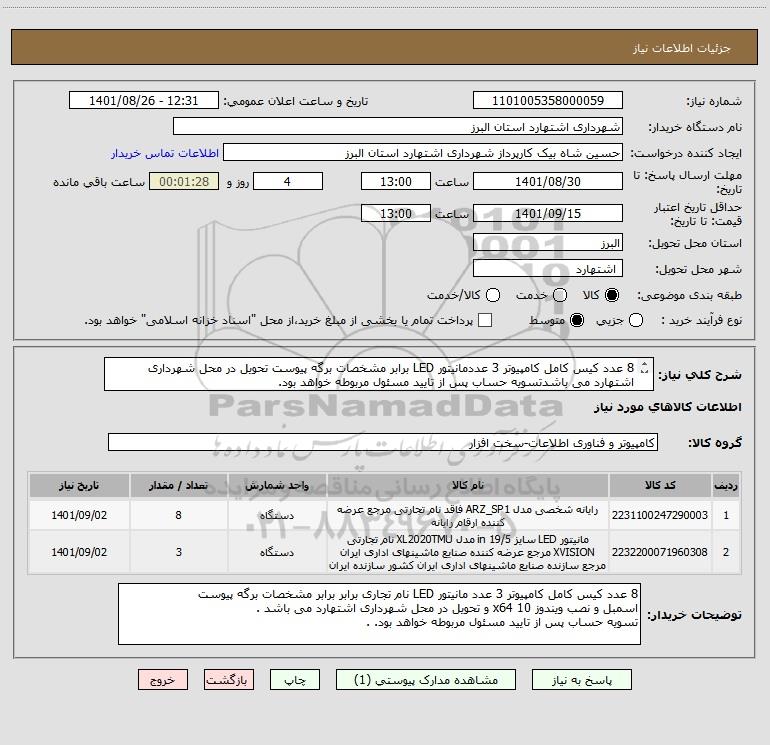Click the remaining time countdown 00:01:28
Viewport: 770px width, 745px height.
(184, 181)
